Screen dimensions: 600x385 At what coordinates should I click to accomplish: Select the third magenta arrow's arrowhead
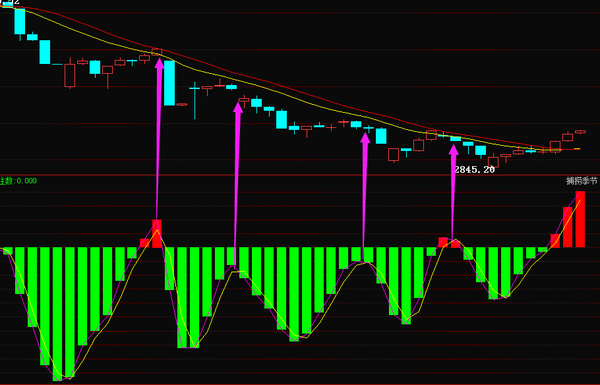tap(365, 138)
